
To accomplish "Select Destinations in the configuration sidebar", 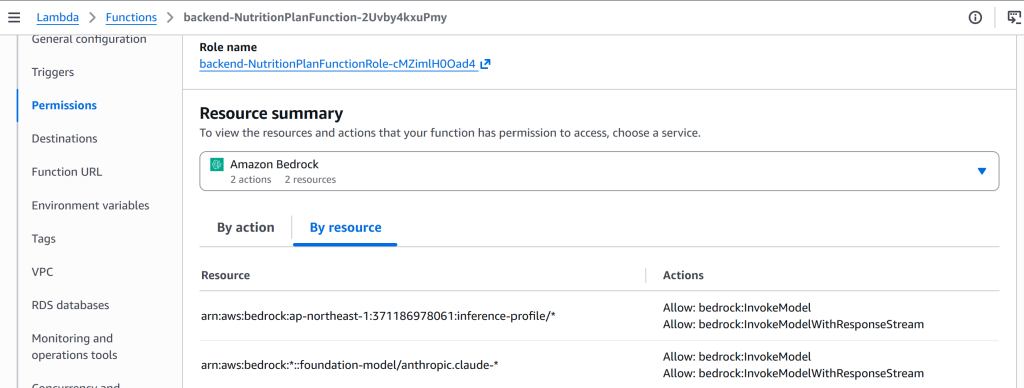I will (65, 138).
